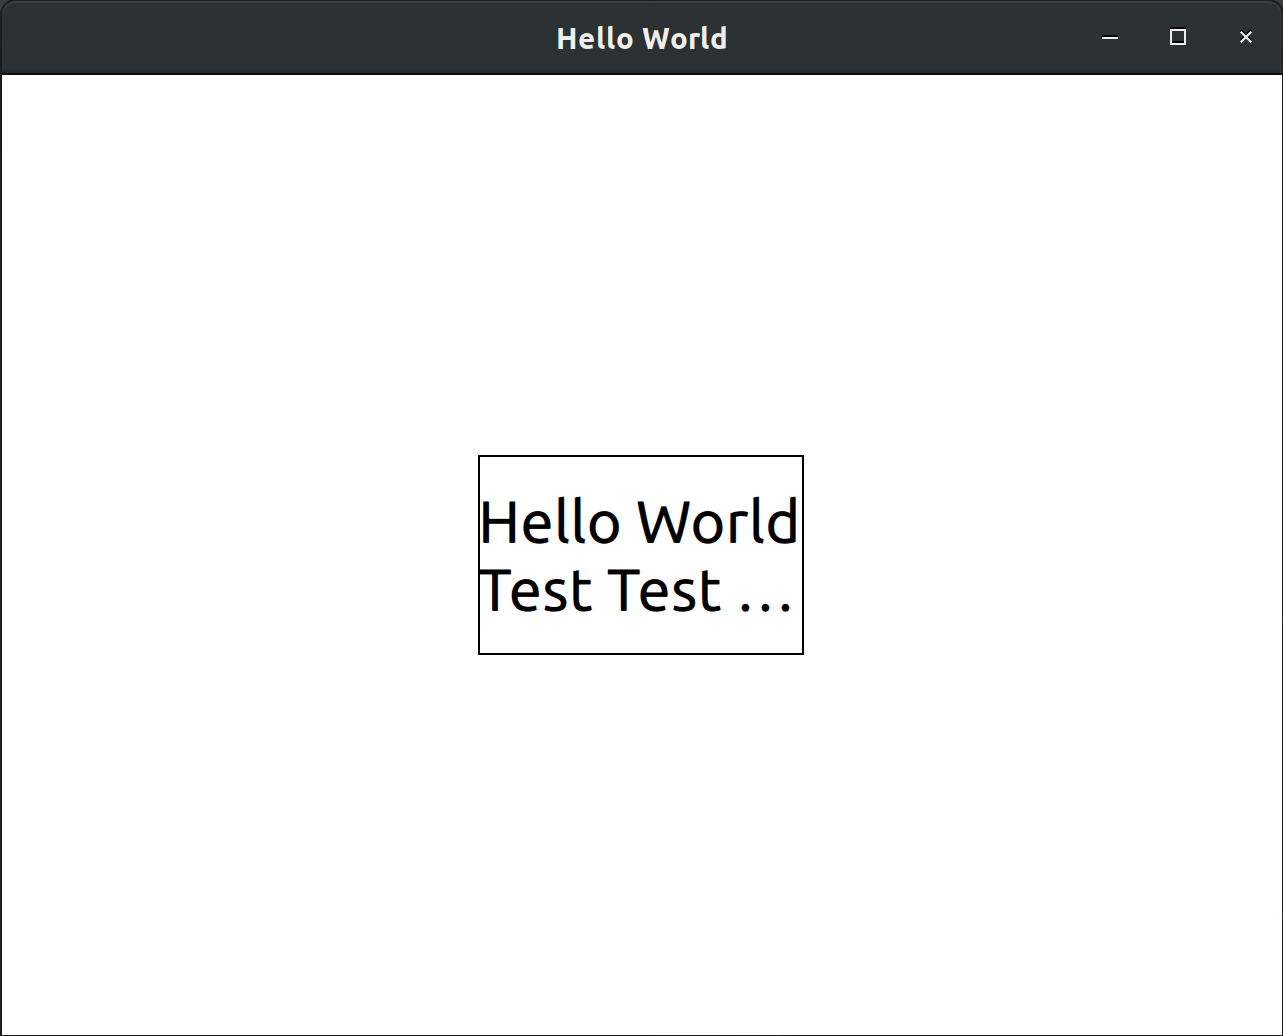Click the word "World" in the title bar

(x=685, y=38)
